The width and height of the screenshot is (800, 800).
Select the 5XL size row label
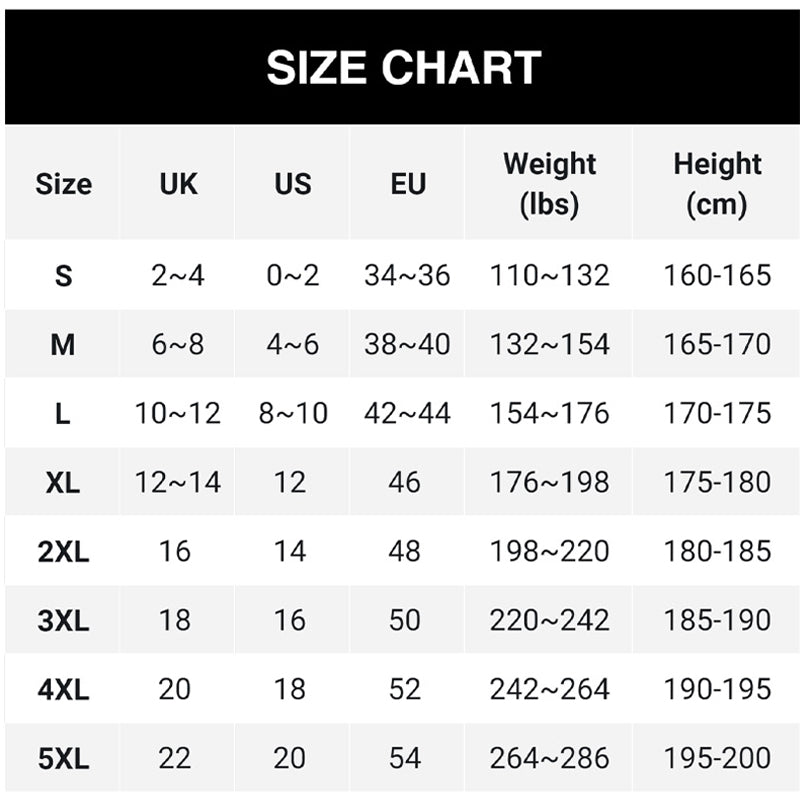pos(63,759)
